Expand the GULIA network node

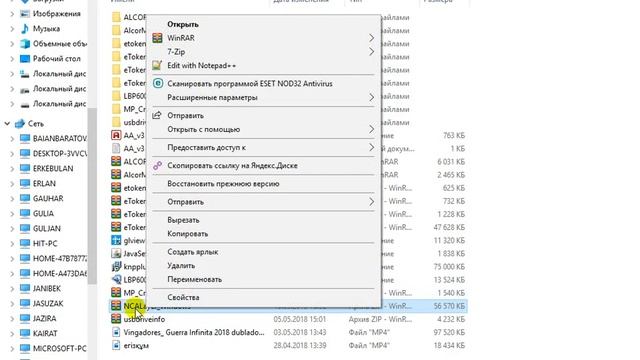[12, 213]
